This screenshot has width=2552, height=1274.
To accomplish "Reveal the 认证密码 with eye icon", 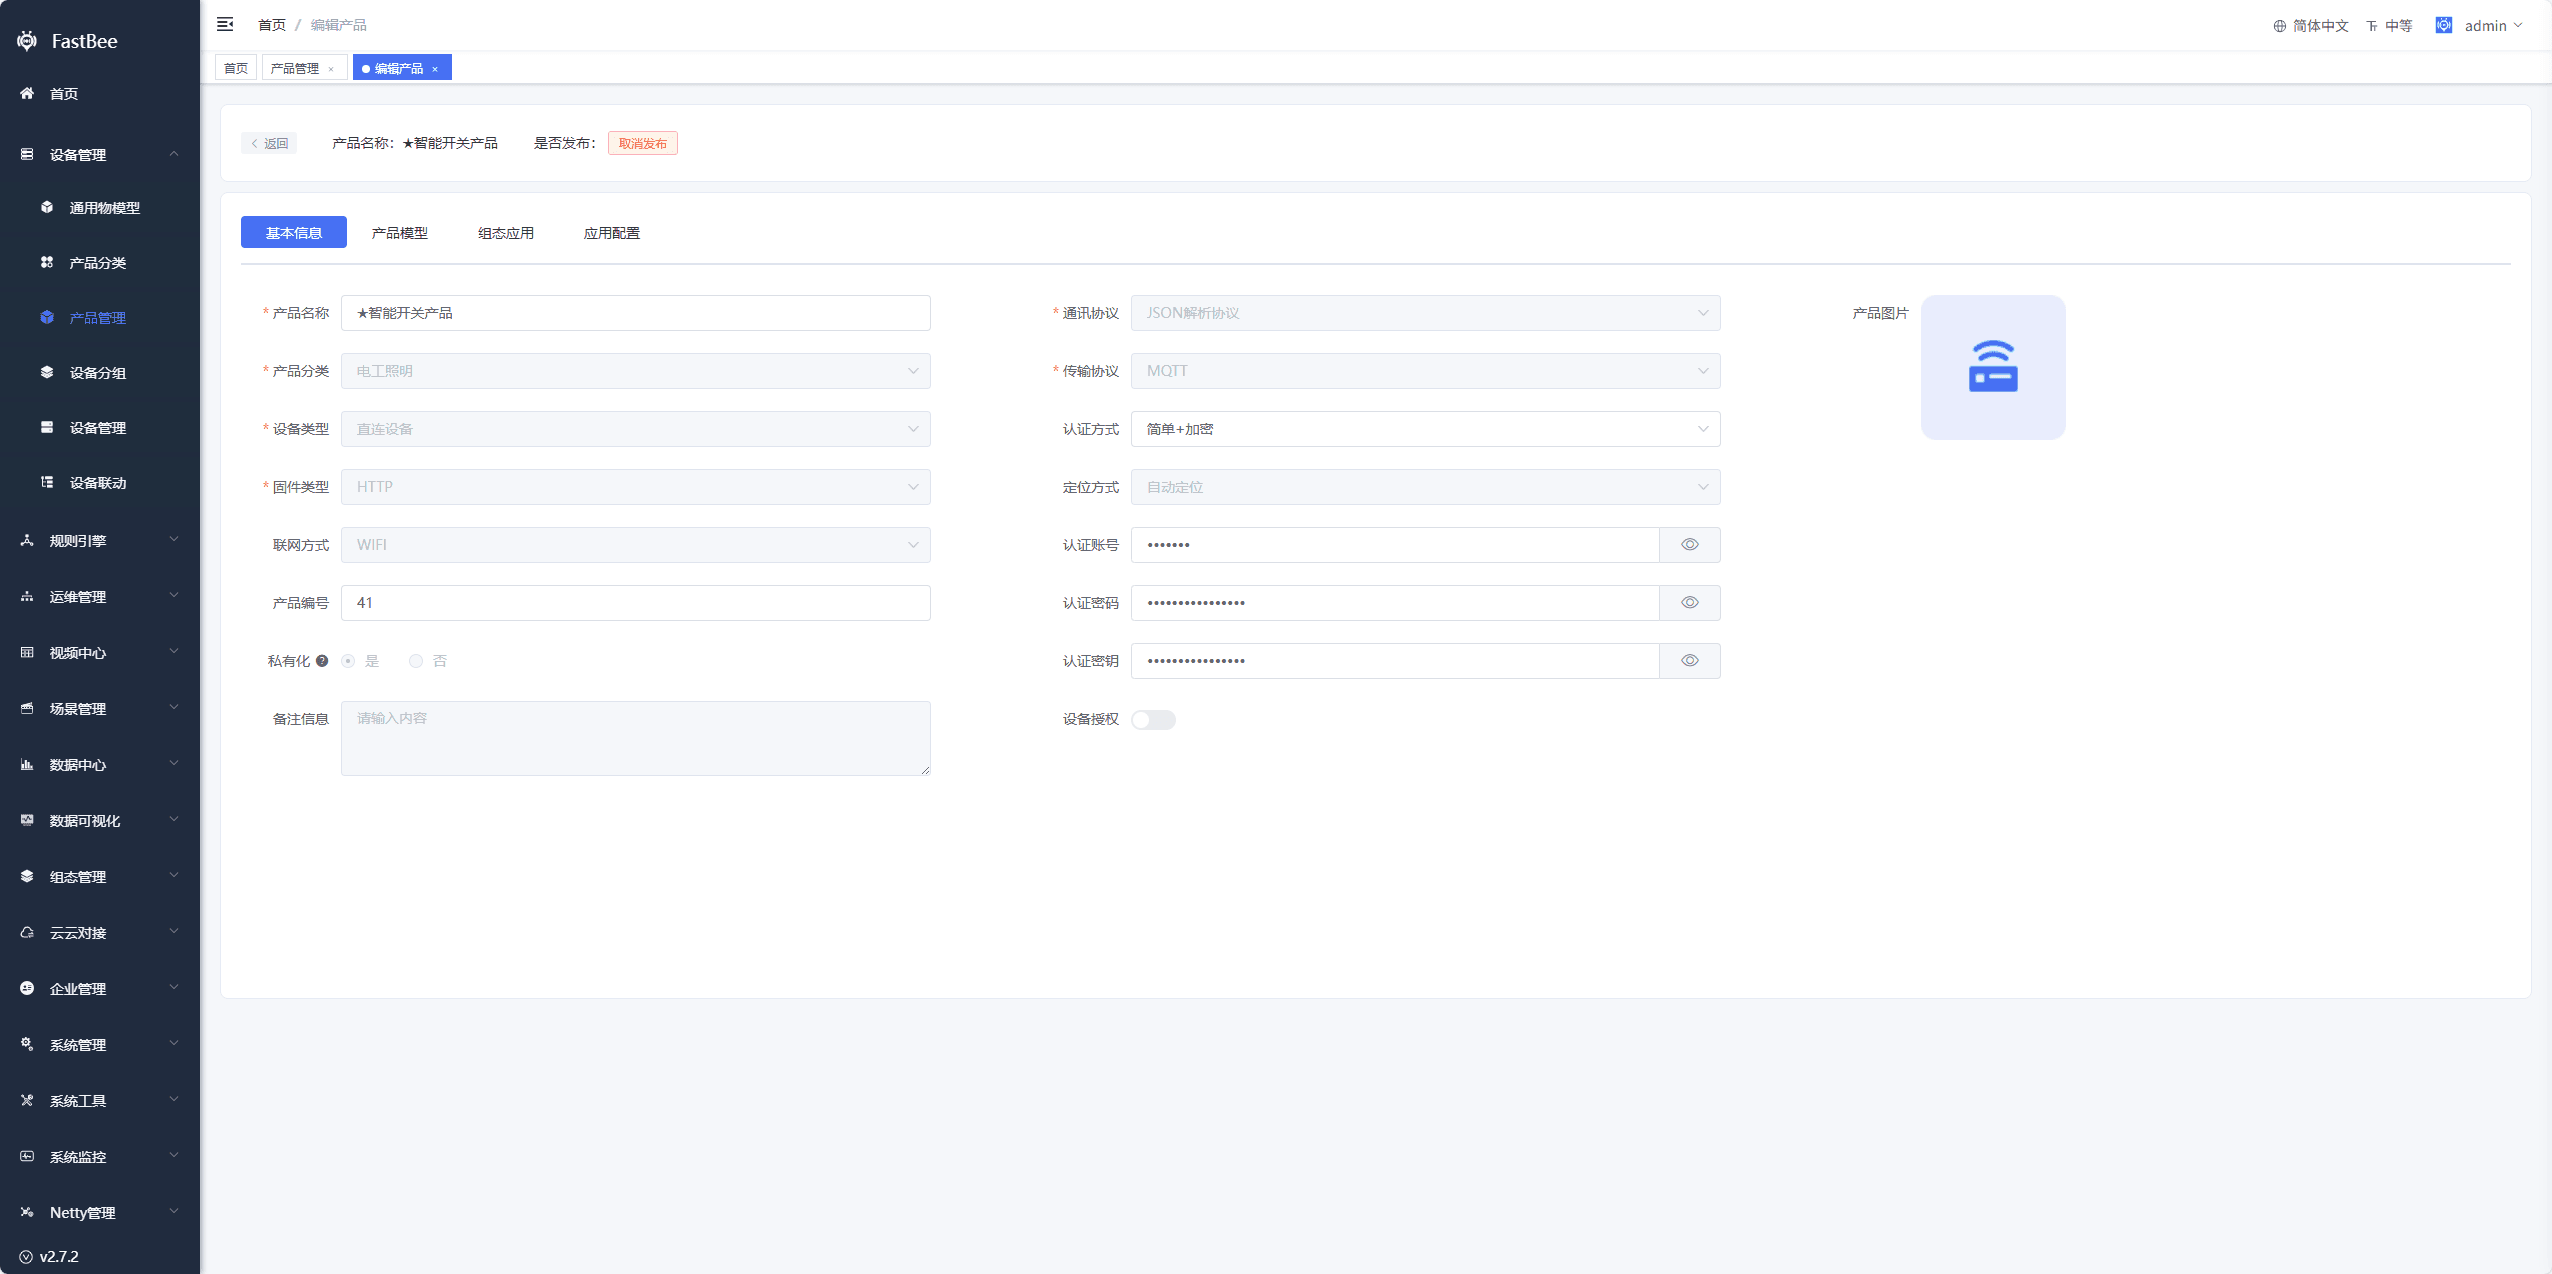I will (x=1690, y=603).
